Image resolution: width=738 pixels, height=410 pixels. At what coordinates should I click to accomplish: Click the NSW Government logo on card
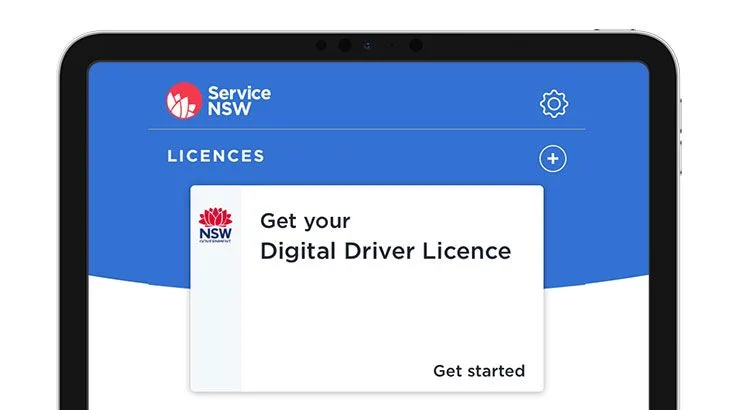tap(215, 225)
